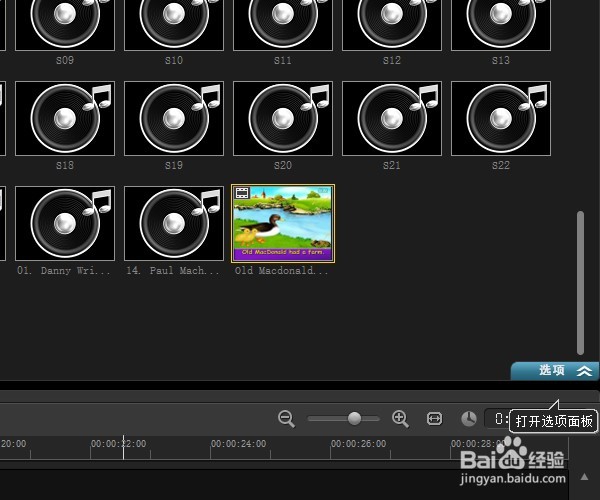Select the 01. Danny Wri... audio thumbnail

[65, 223]
